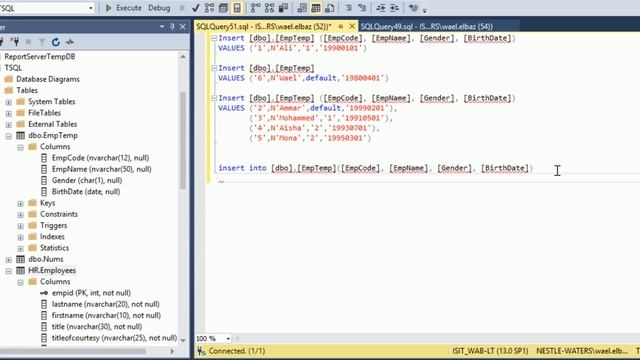Collapse dbo.EmpTemp table node
Viewport: 640px width, 360px height.
[x=9, y=136]
